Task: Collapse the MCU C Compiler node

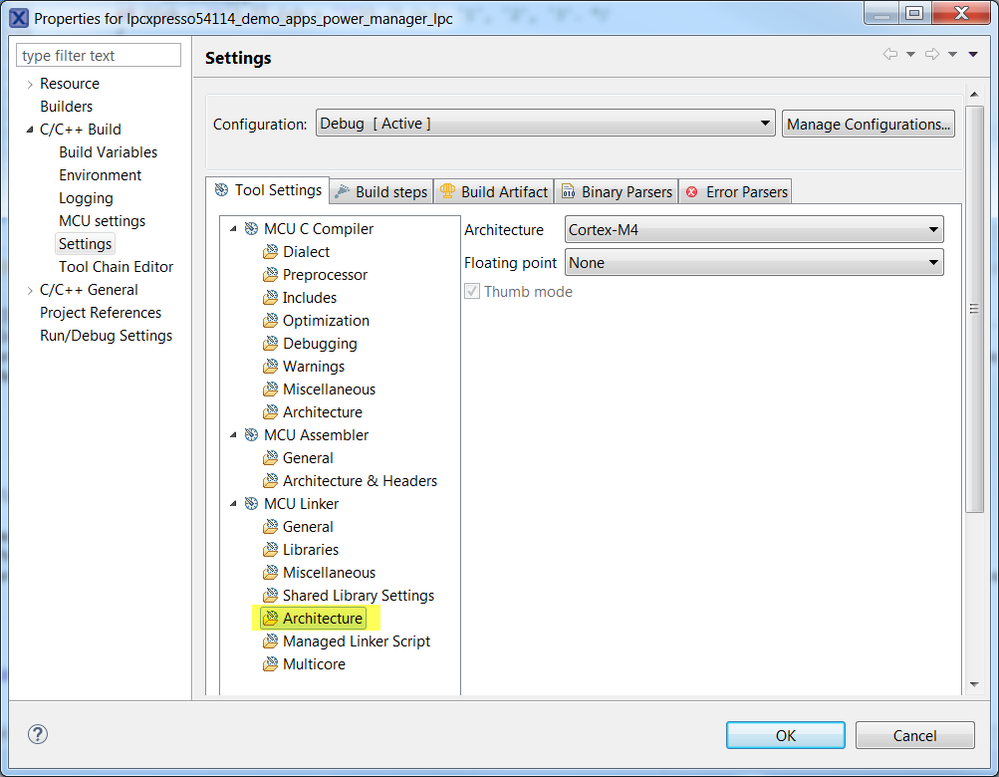Action: 233,229
